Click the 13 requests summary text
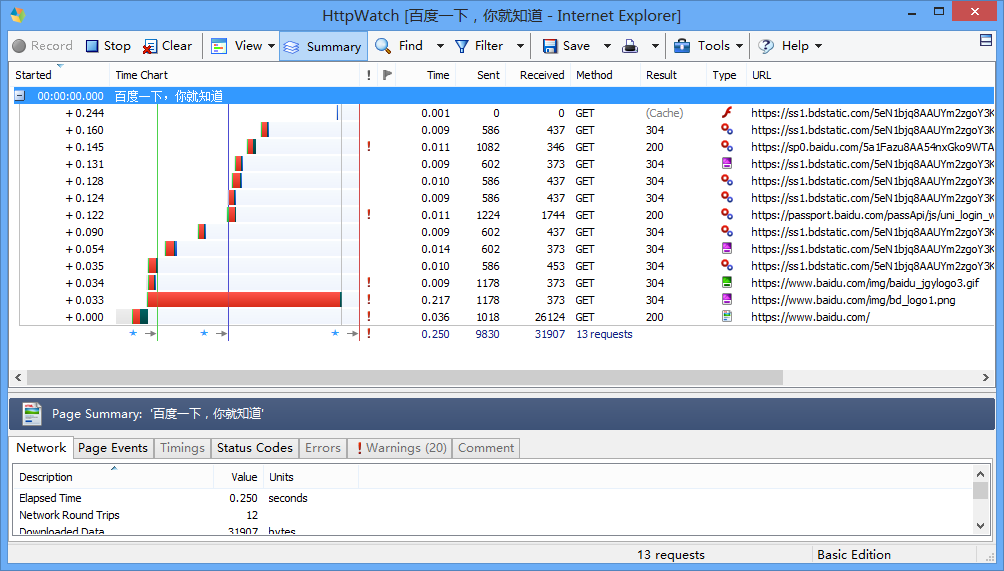 [x=604, y=334]
